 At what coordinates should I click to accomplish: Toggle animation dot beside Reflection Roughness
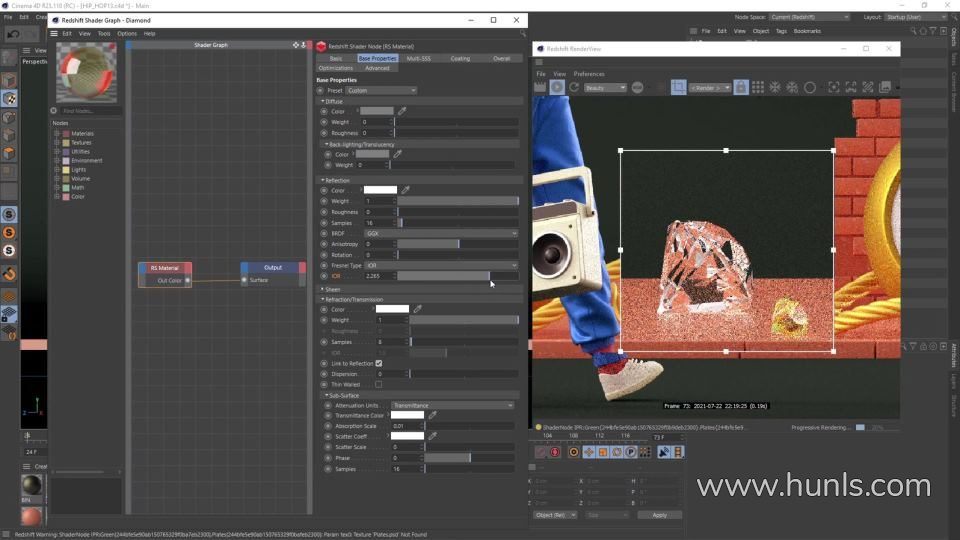point(324,212)
